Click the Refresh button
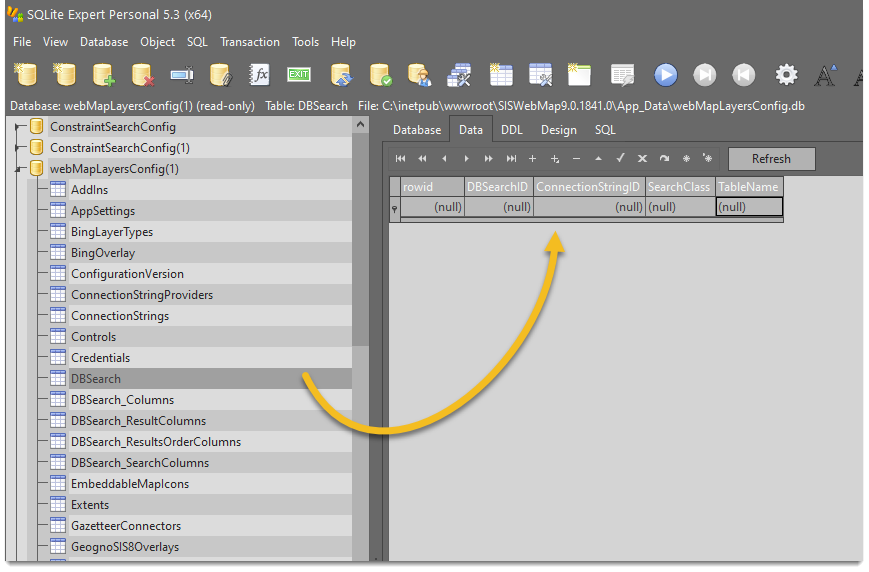The image size is (869, 572). 771,159
